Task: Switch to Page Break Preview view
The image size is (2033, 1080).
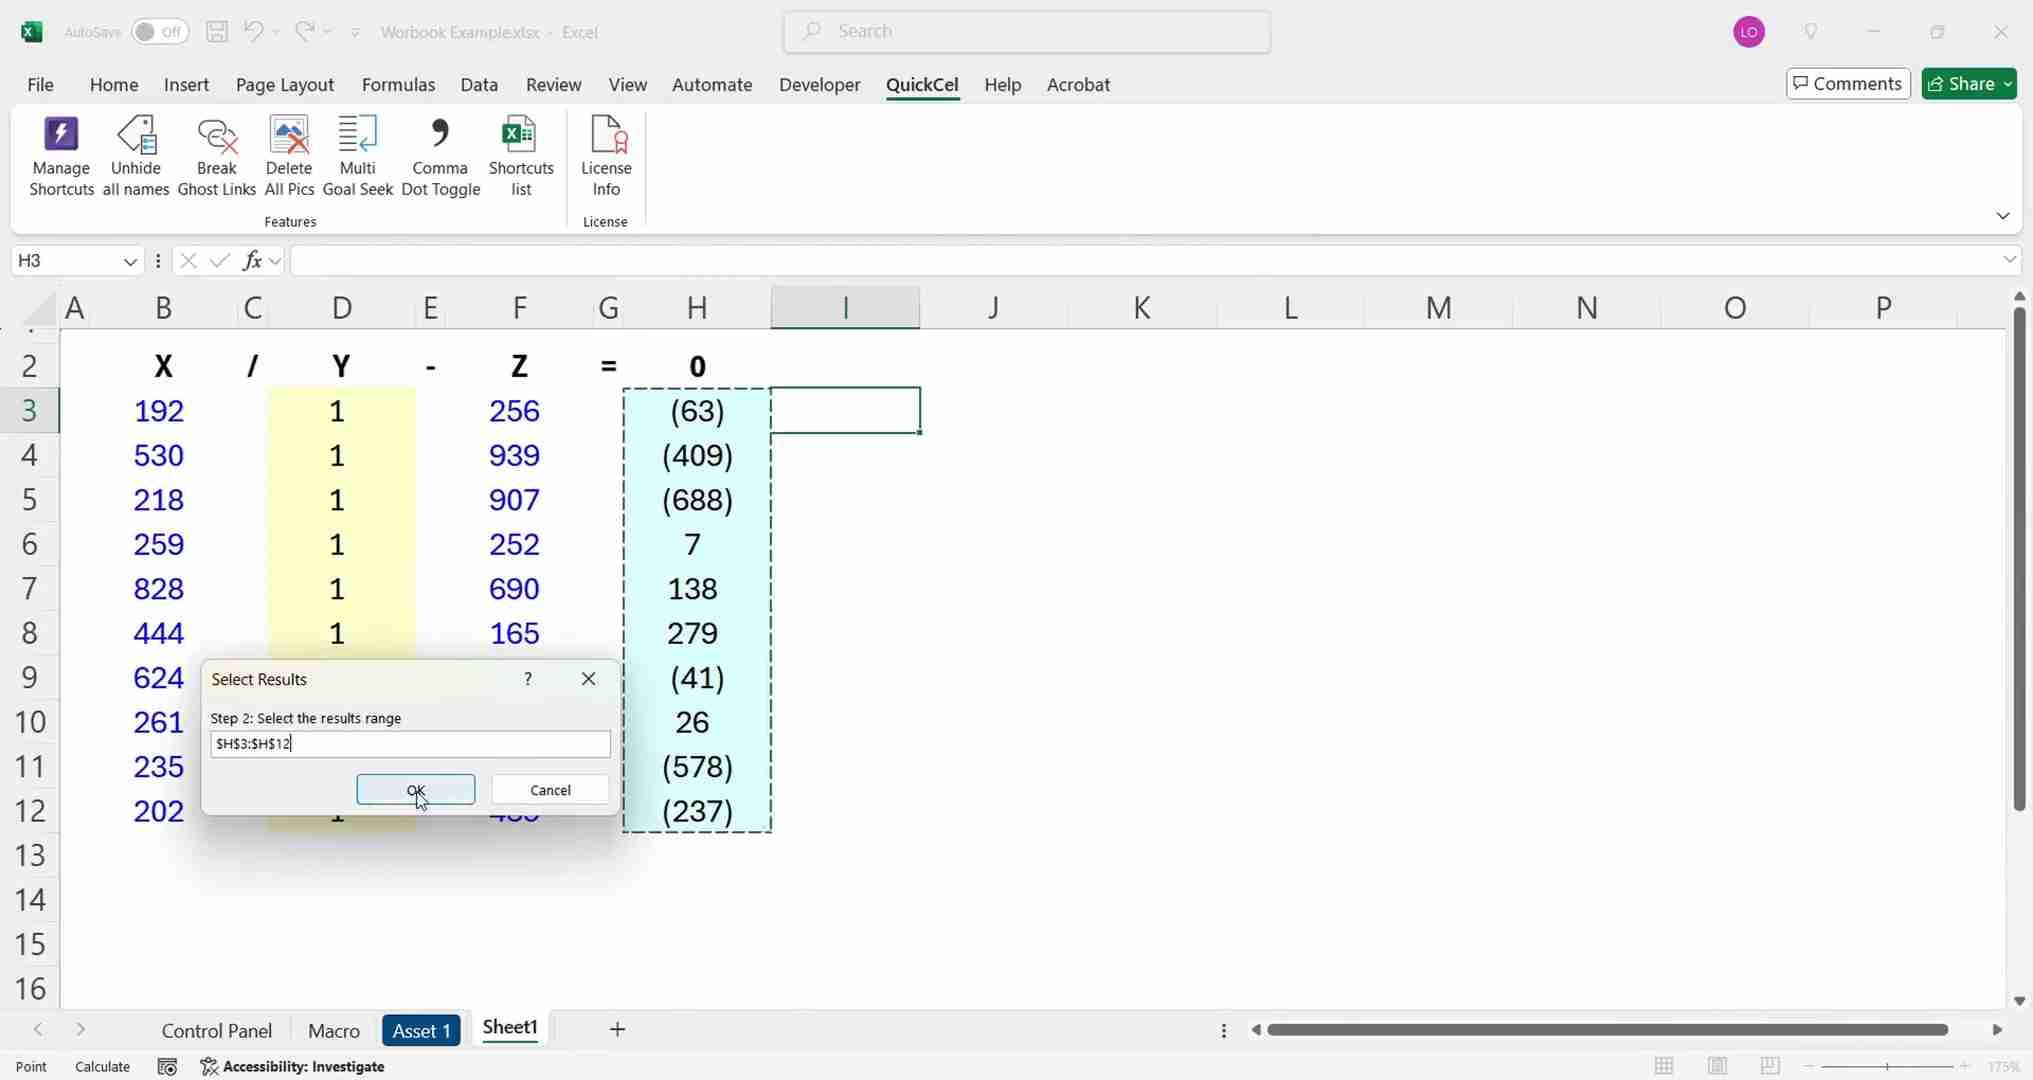Action: tap(1769, 1066)
